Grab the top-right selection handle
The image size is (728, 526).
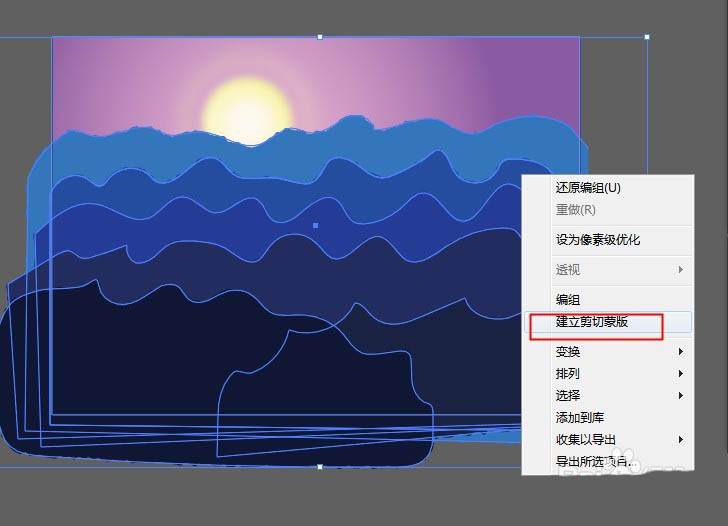pyautogui.click(x=647, y=37)
